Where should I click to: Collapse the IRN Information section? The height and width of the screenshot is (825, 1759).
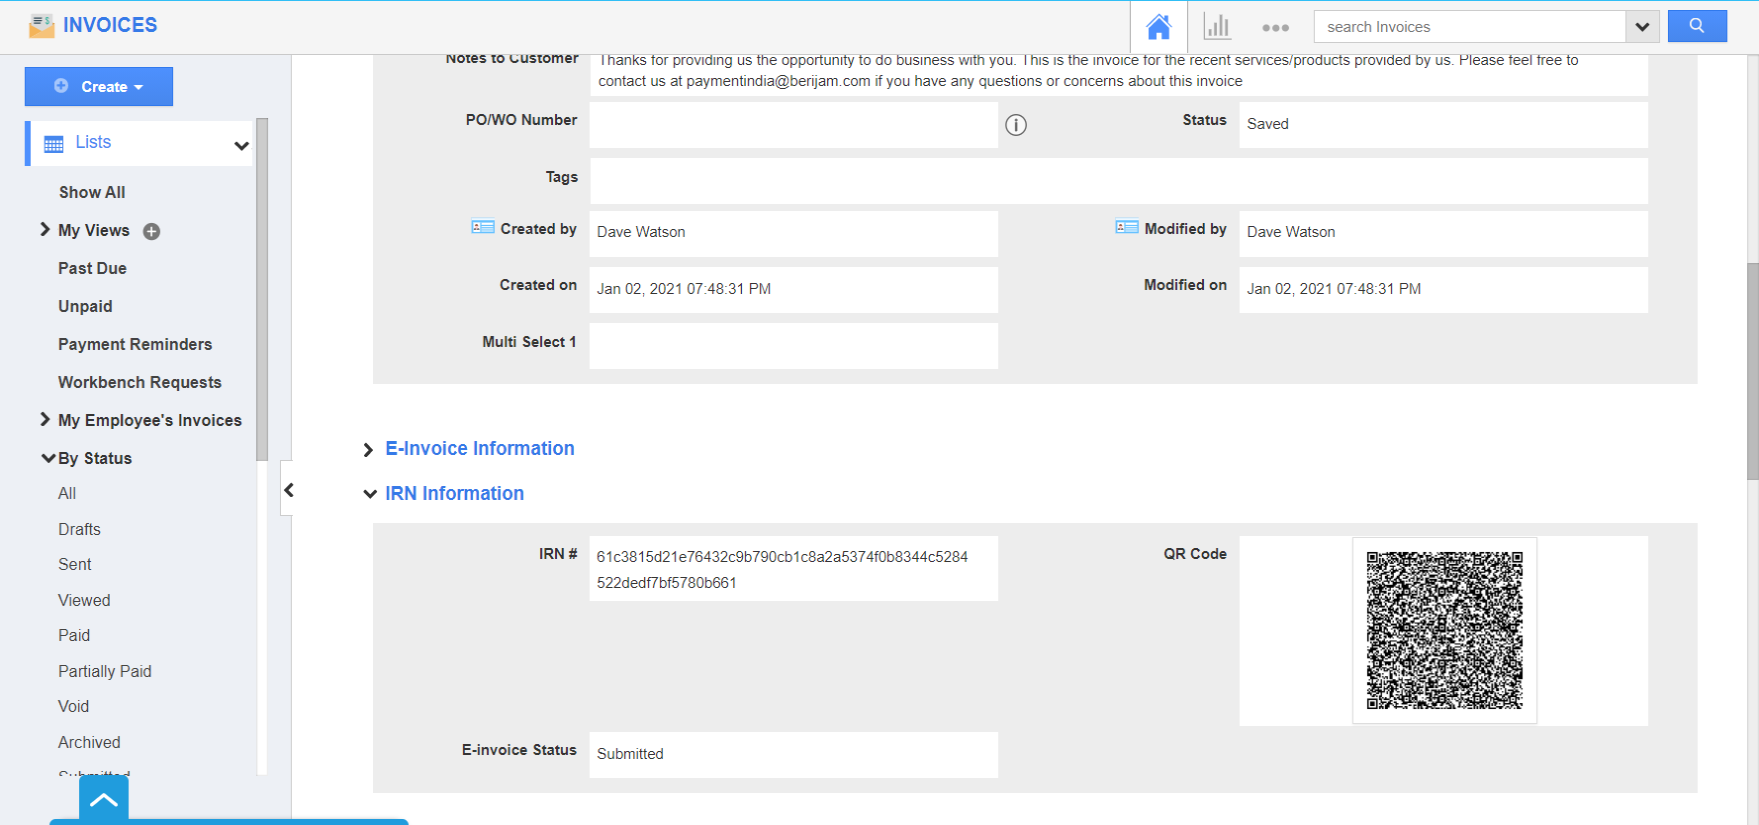370,494
